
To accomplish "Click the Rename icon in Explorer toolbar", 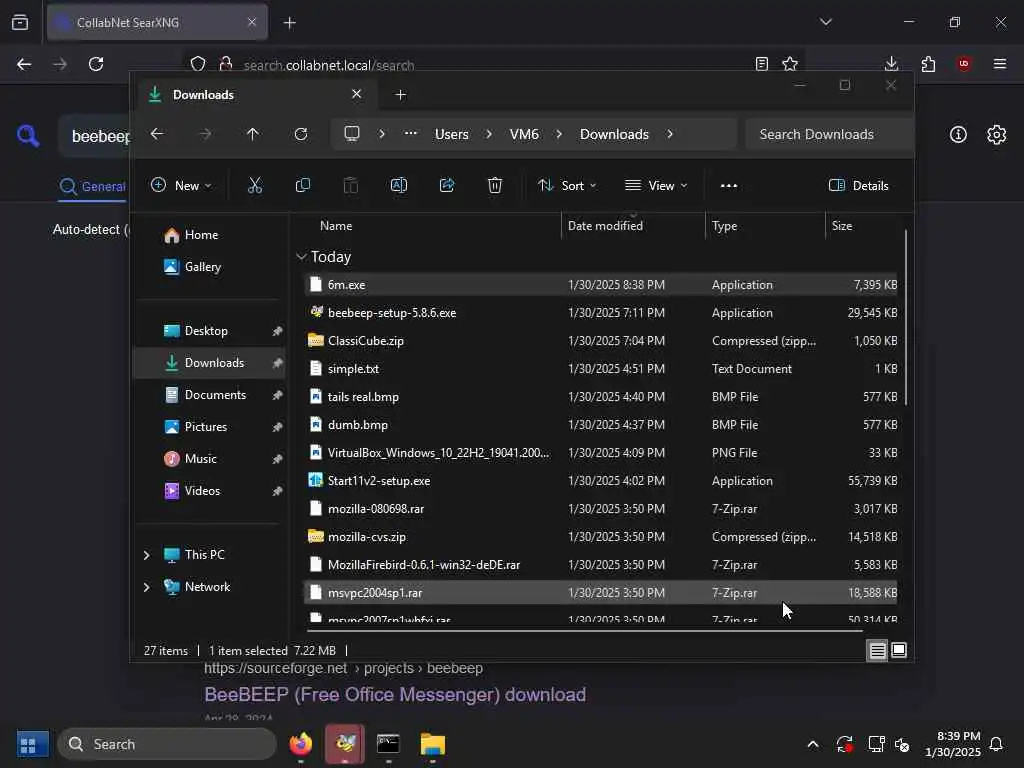I will point(398,185).
